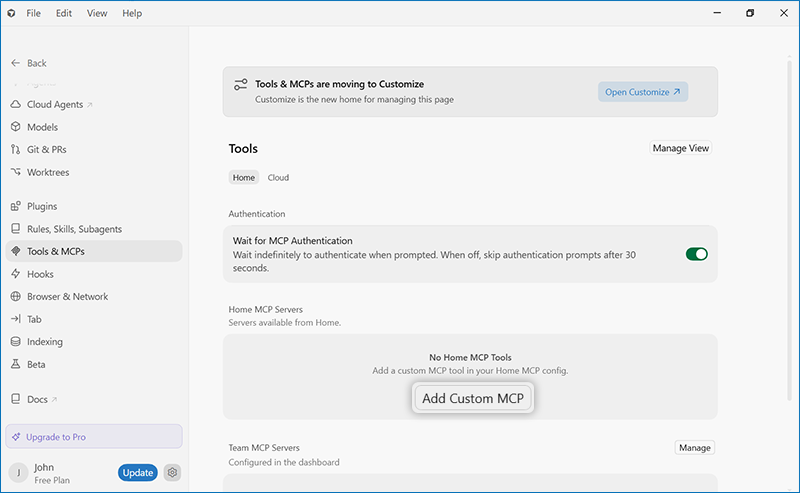Screen dimensions: 800x493
Task: Switch to the Home tab
Action: [244, 178]
